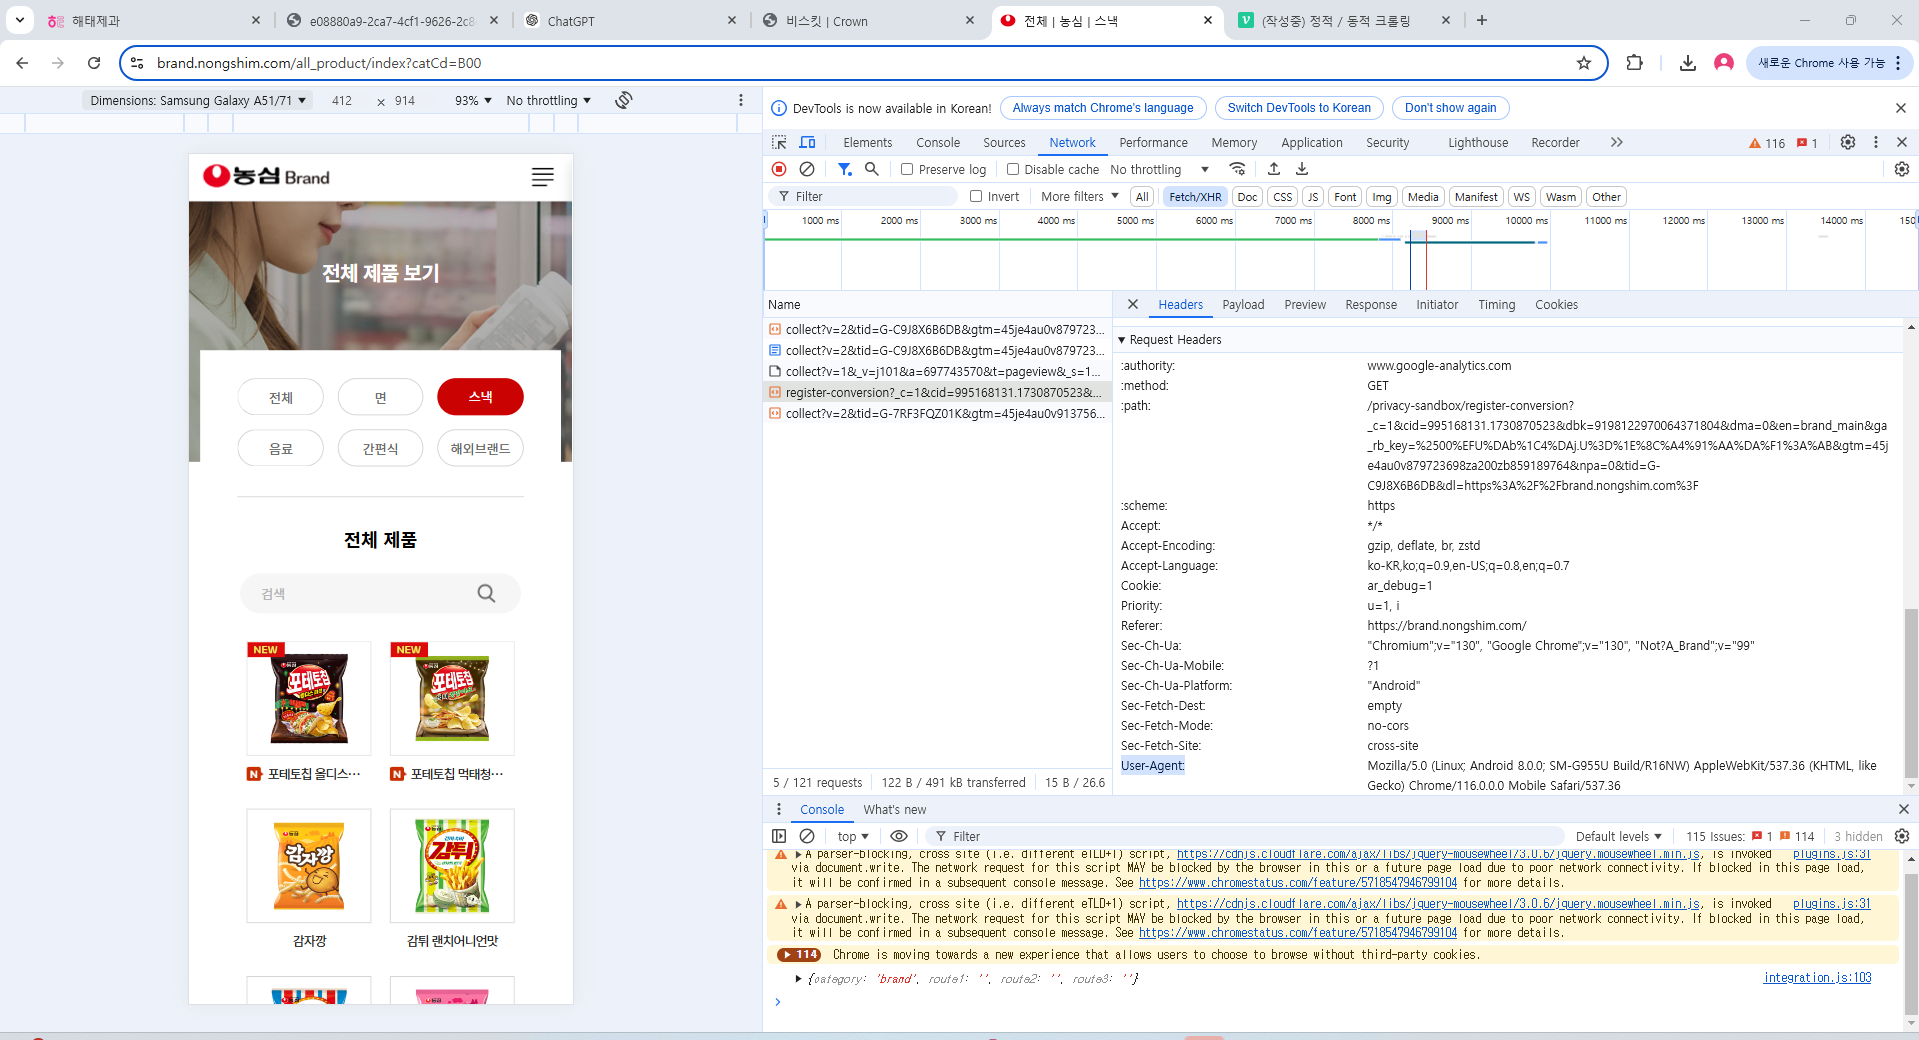The image size is (1919, 1040).
Task: Dismiss the DevTools language infobar
Action: click(x=1901, y=108)
